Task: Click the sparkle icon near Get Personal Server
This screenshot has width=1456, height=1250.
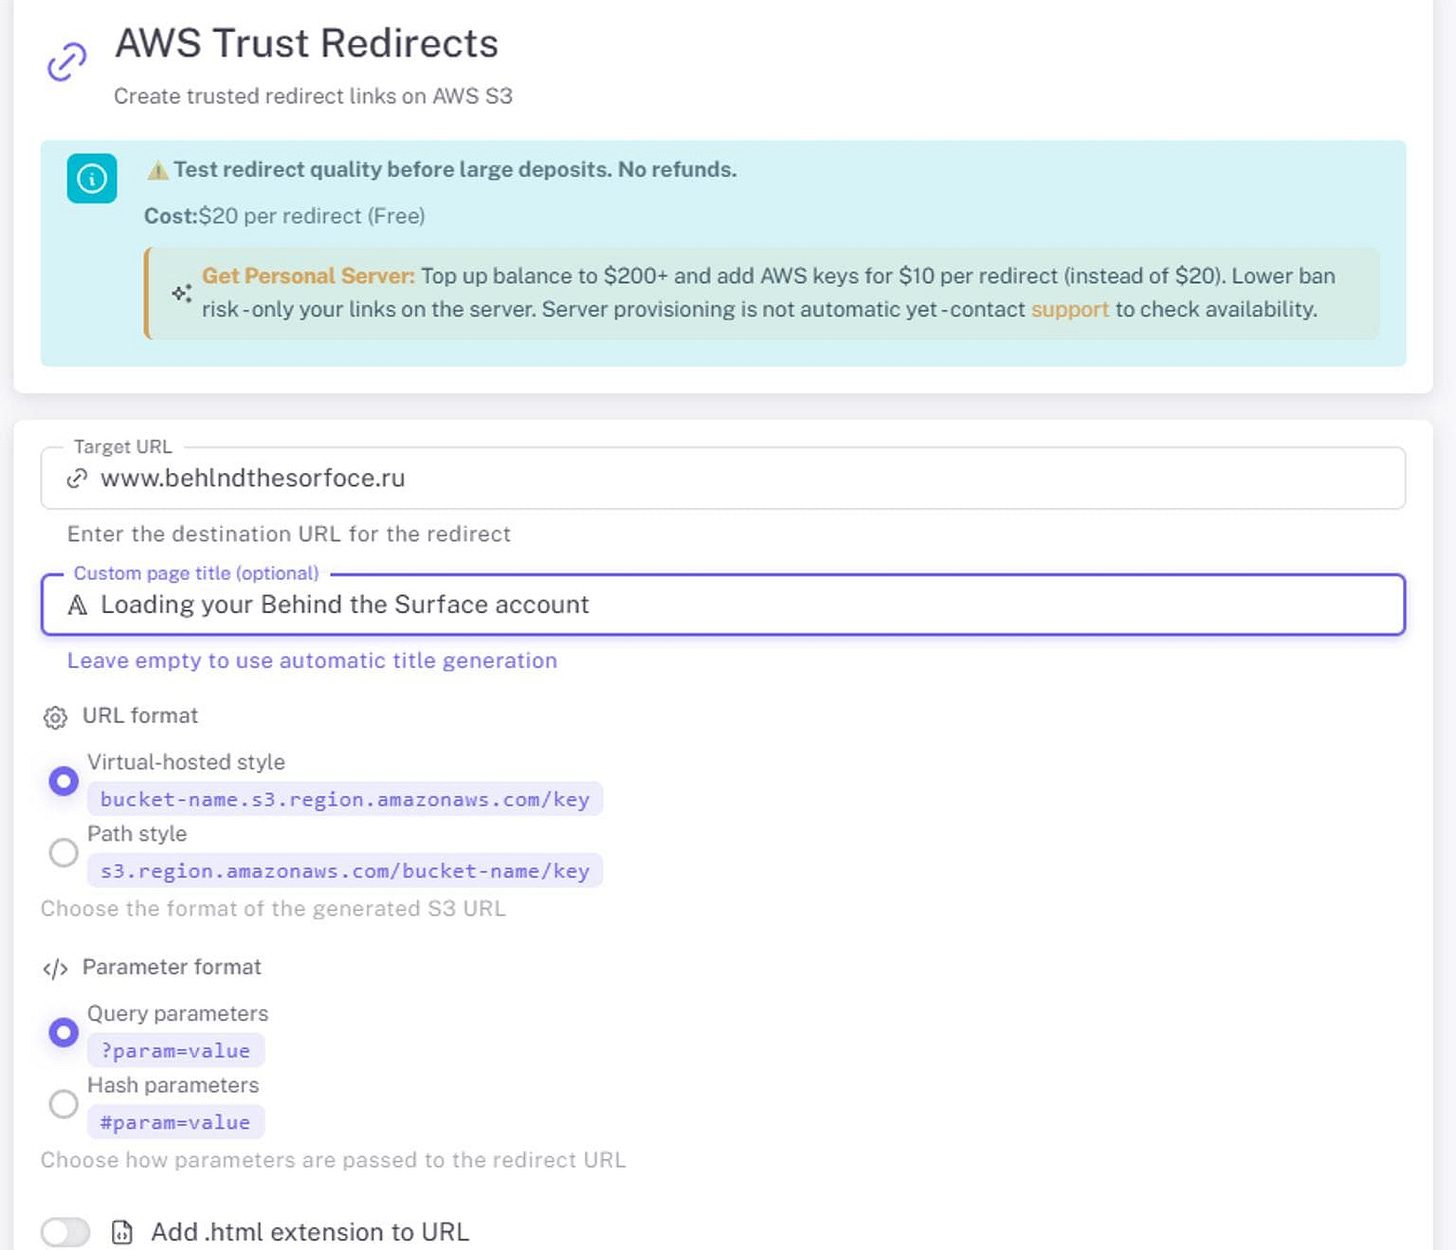Action: pyautogui.click(x=181, y=293)
